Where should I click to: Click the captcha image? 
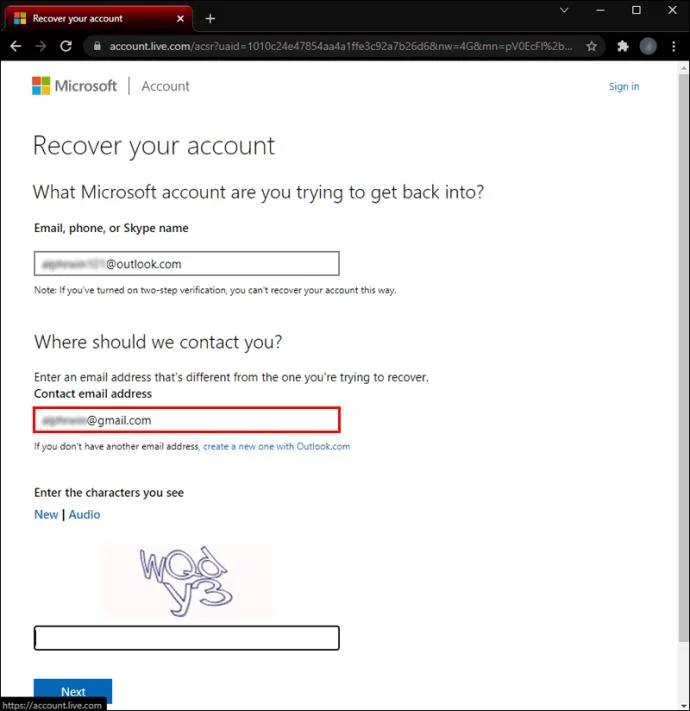[x=186, y=581]
